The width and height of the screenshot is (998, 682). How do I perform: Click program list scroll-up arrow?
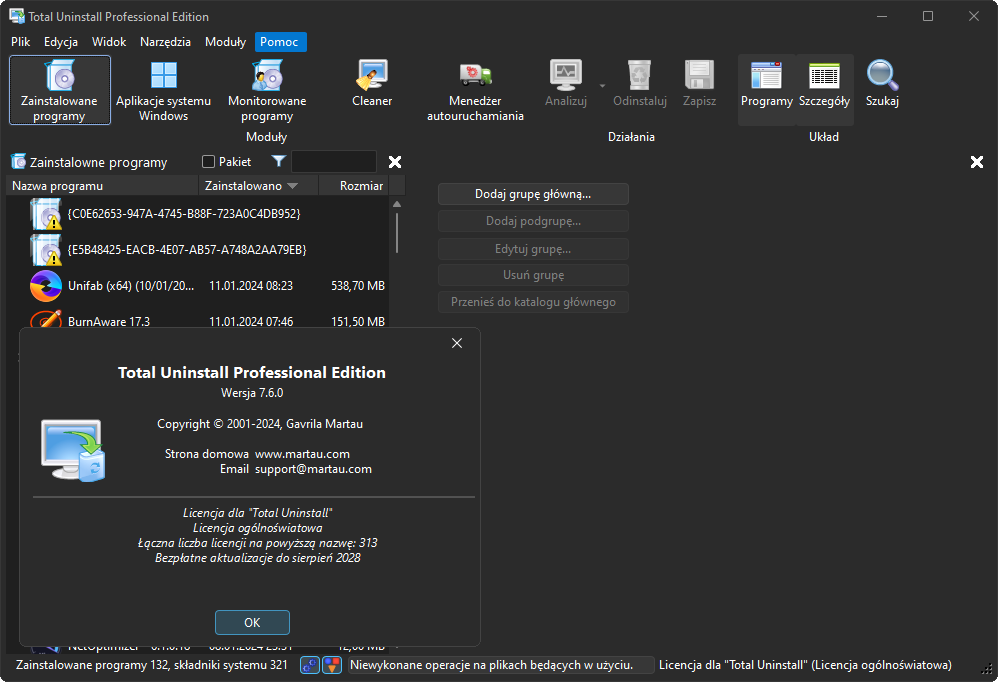[x=397, y=204]
